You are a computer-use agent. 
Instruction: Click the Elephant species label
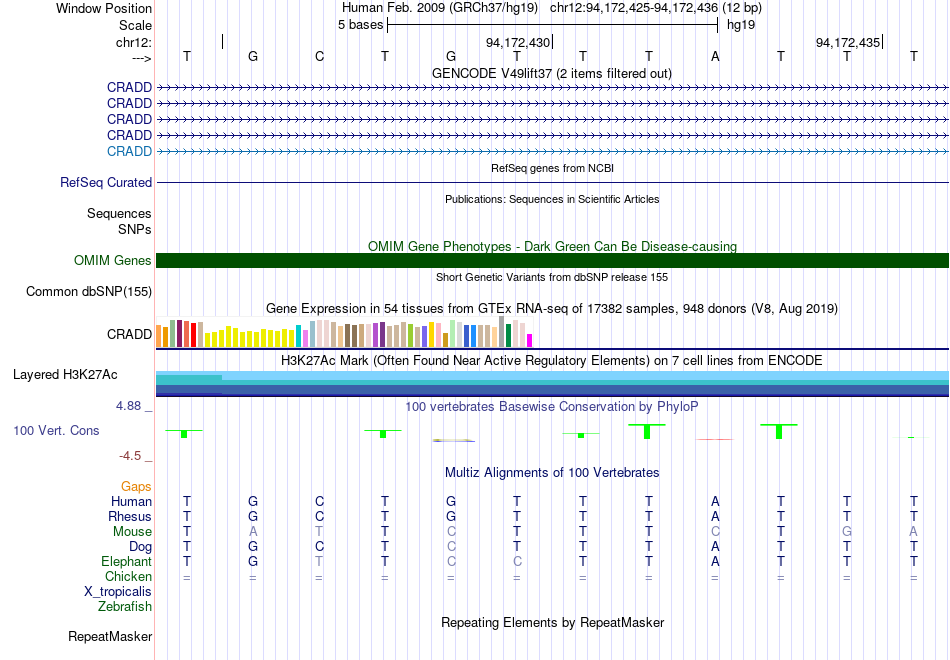point(126,562)
